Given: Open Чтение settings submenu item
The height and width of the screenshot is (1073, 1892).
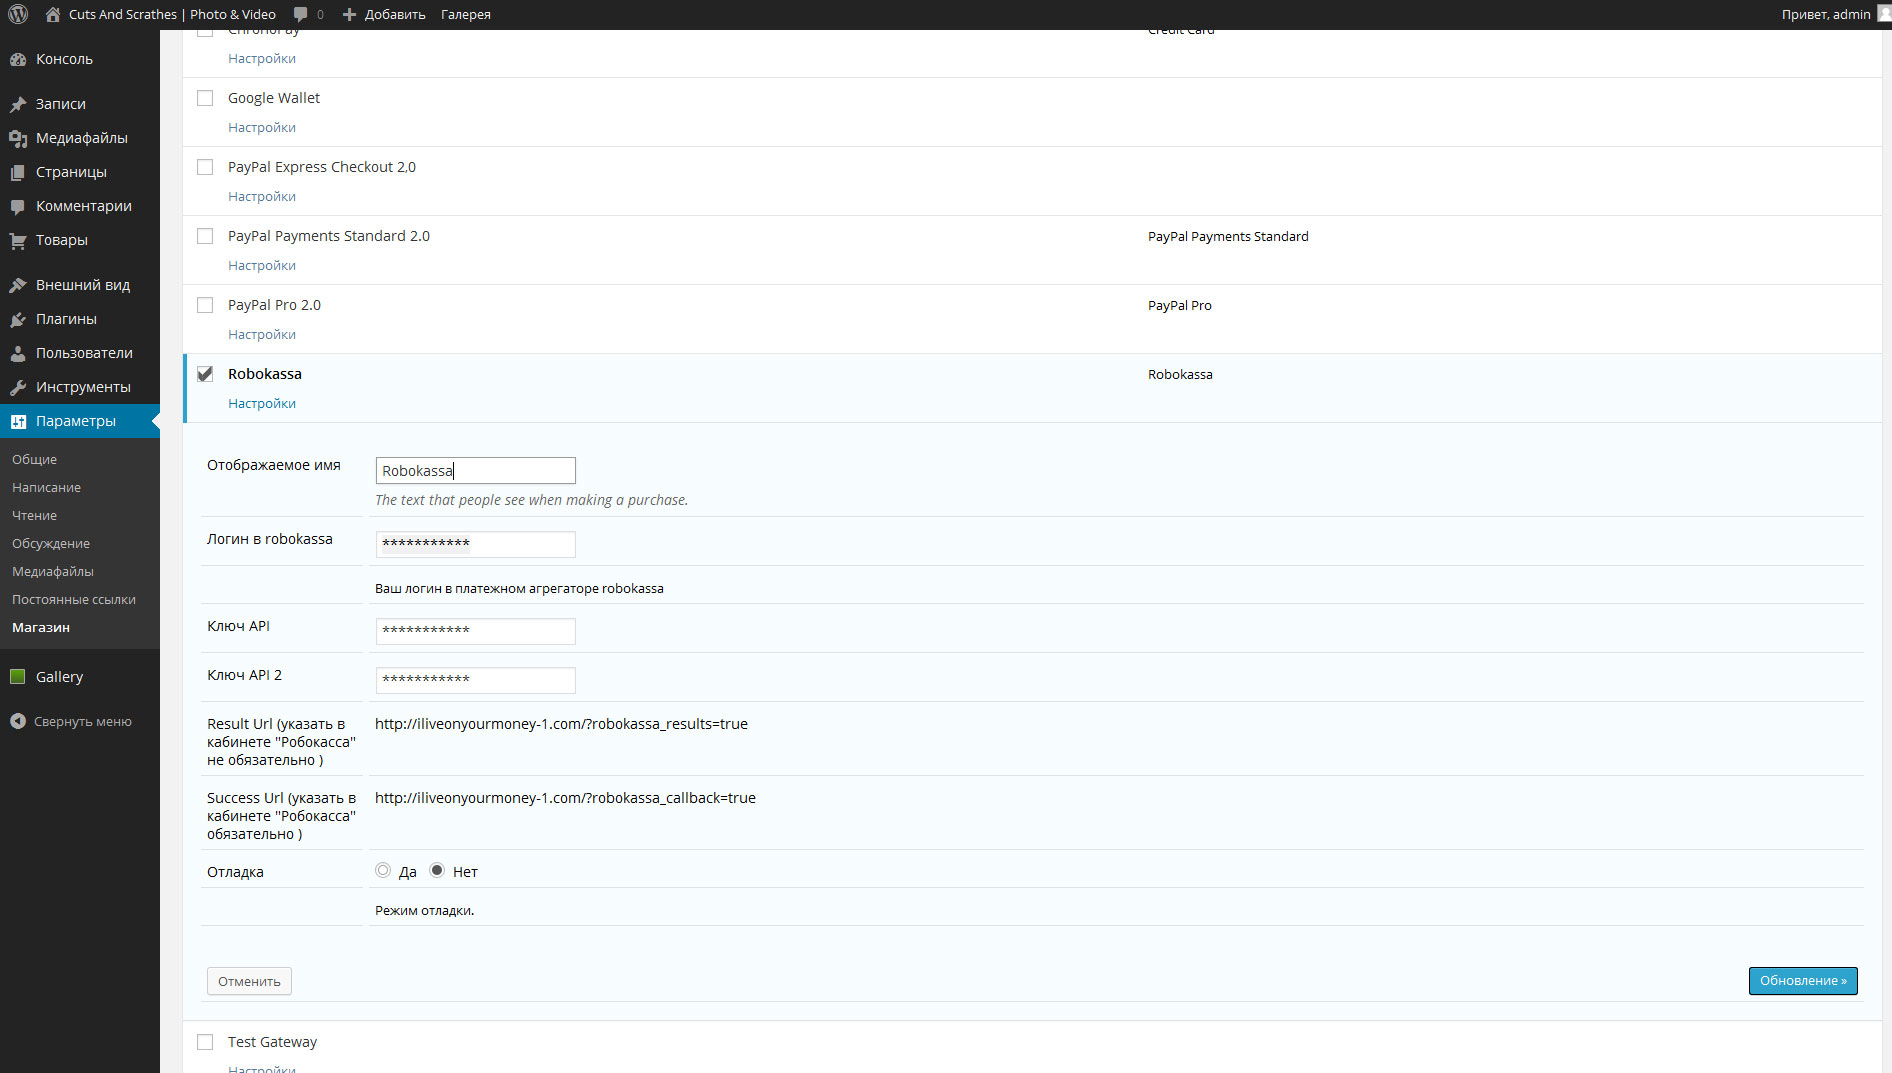Looking at the screenshot, I should pyautogui.click(x=34, y=515).
